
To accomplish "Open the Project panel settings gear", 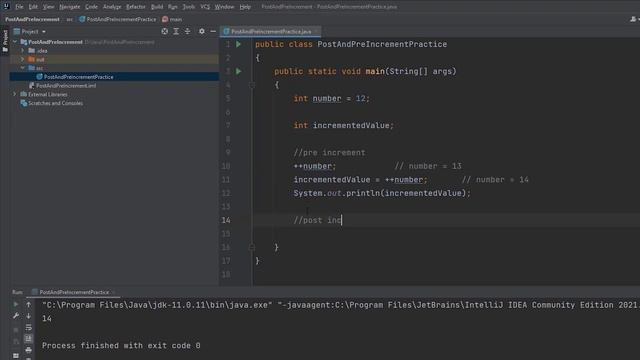I will tap(202, 31).
